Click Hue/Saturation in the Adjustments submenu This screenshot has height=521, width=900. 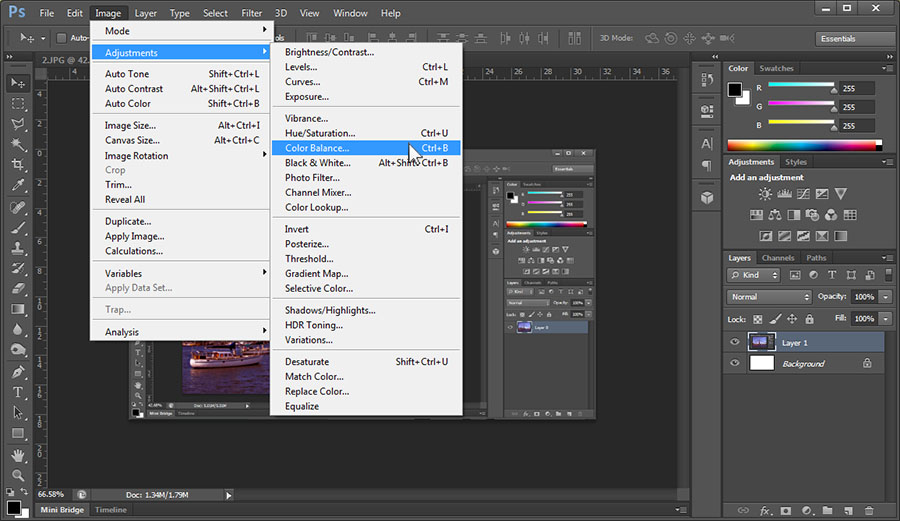319,133
